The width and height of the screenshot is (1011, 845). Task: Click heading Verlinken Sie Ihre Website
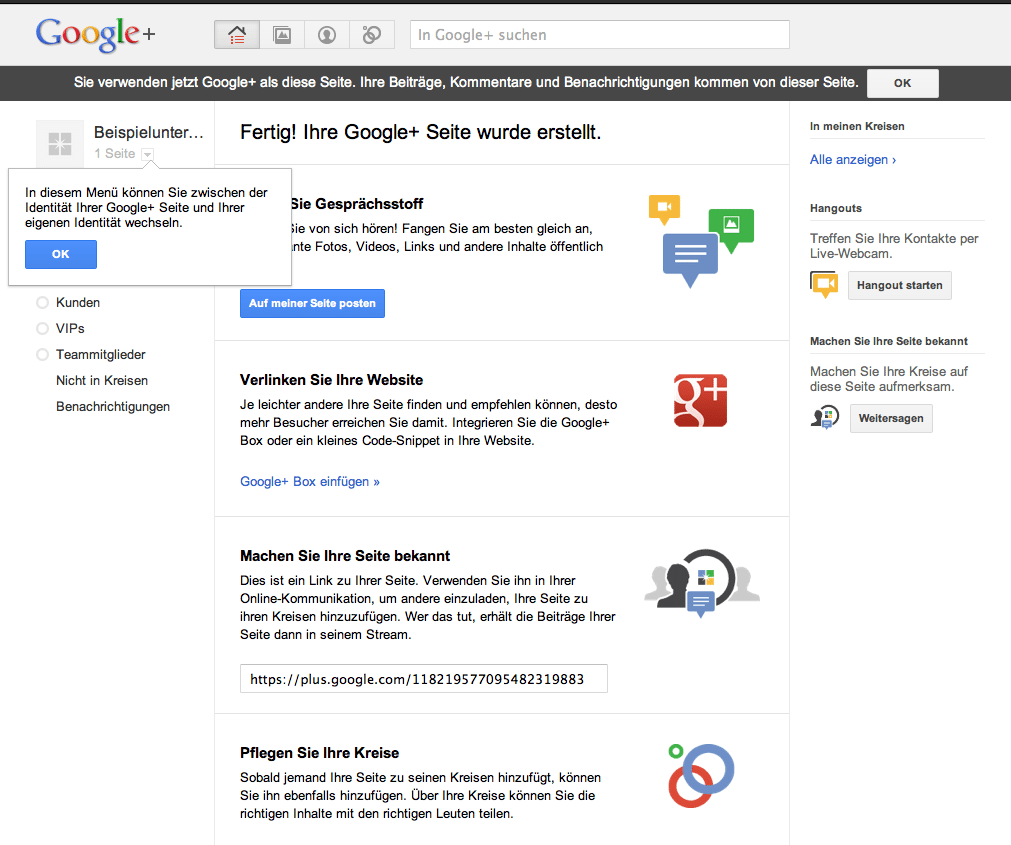click(331, 380)
